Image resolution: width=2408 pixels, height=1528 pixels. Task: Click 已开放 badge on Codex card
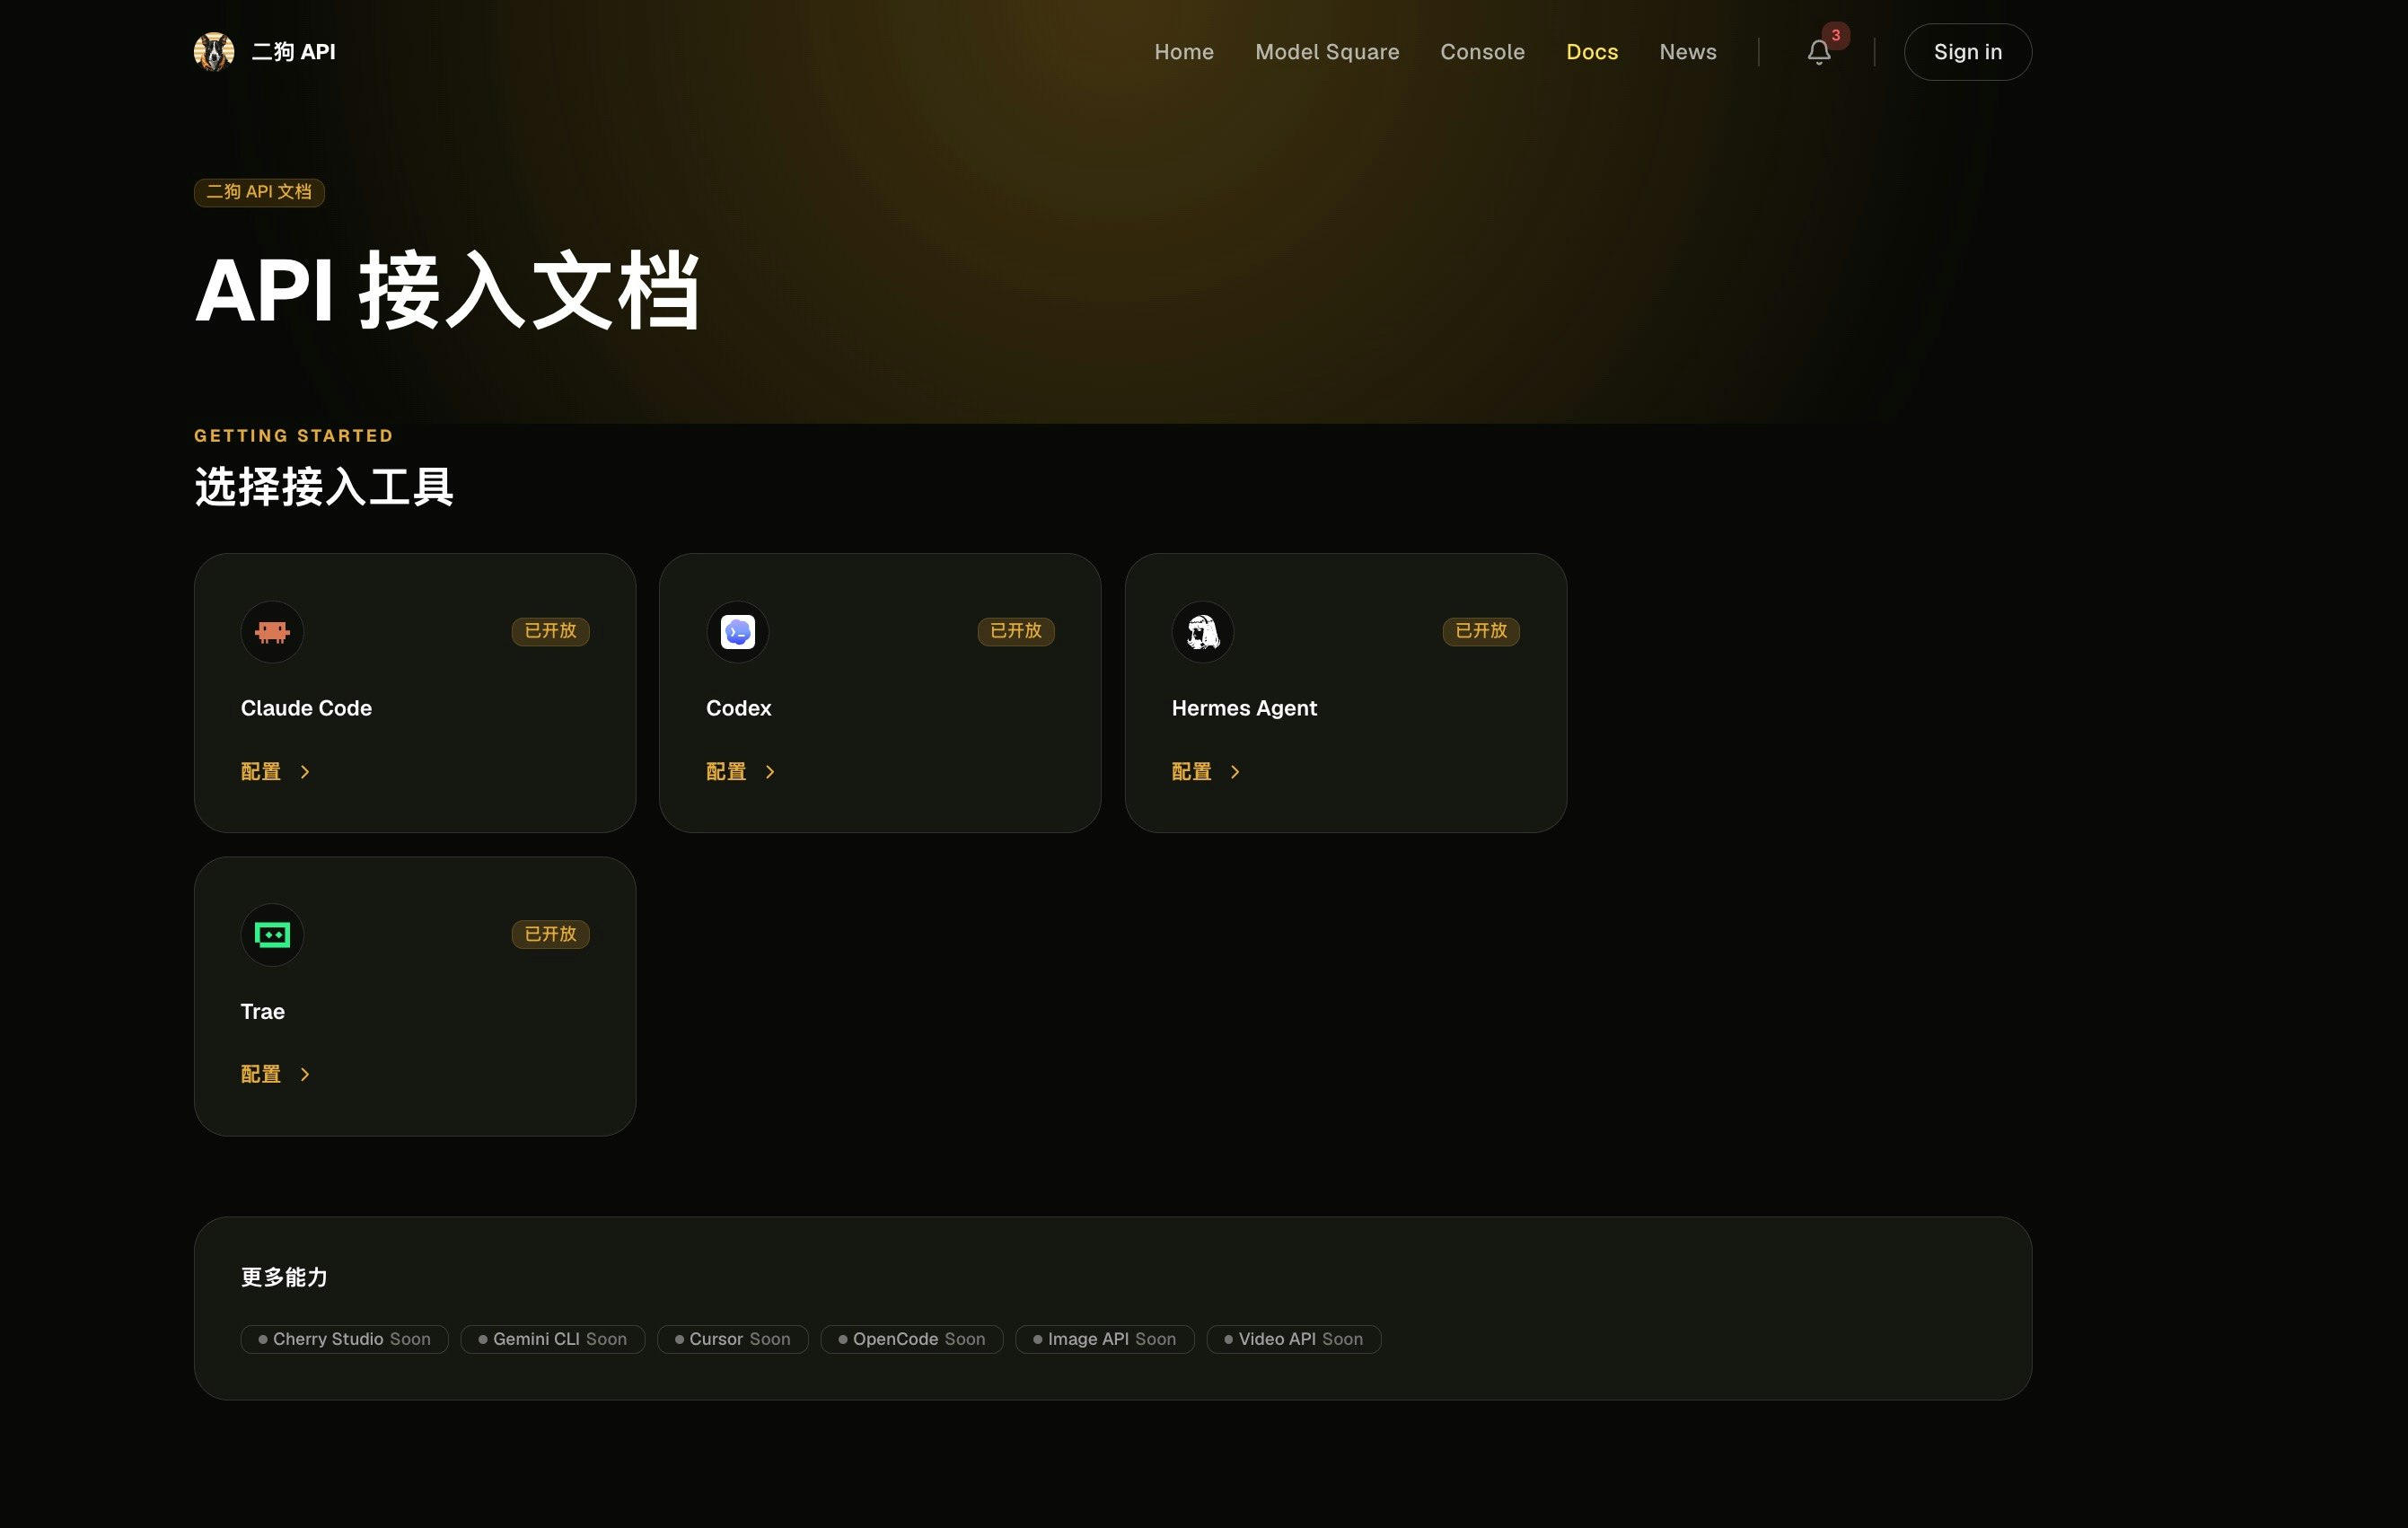1016,631
